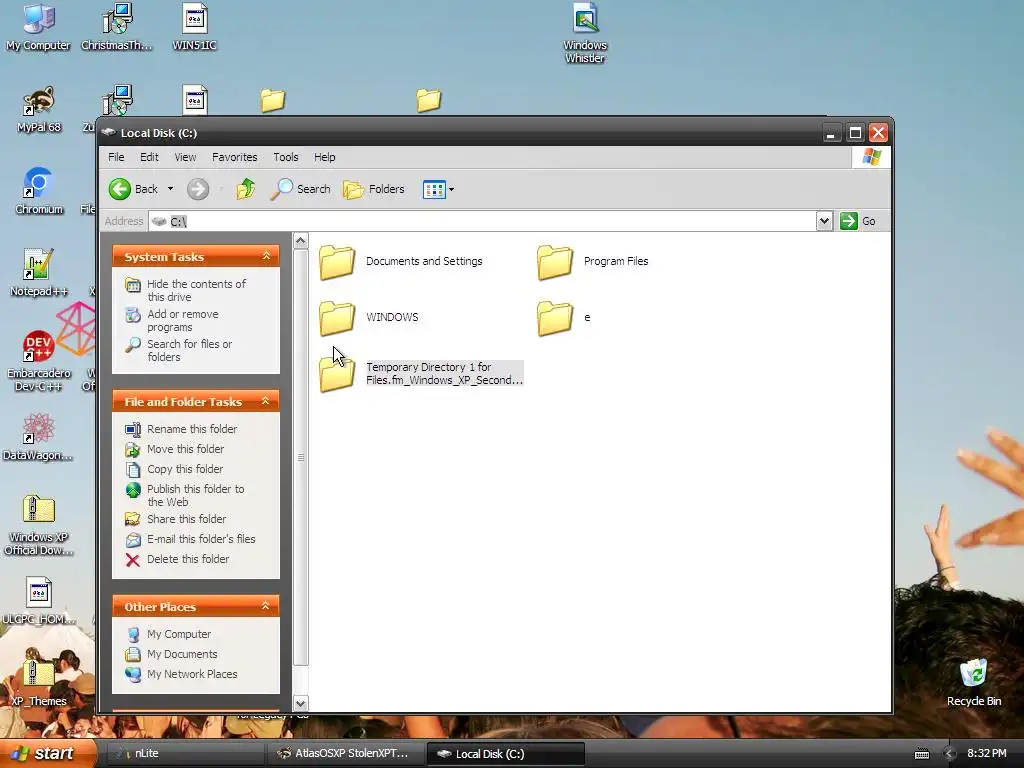1024x768 pixels.
Task: Select the Embarcadero Dev-C++ shortcut
Action: (39, 362)
